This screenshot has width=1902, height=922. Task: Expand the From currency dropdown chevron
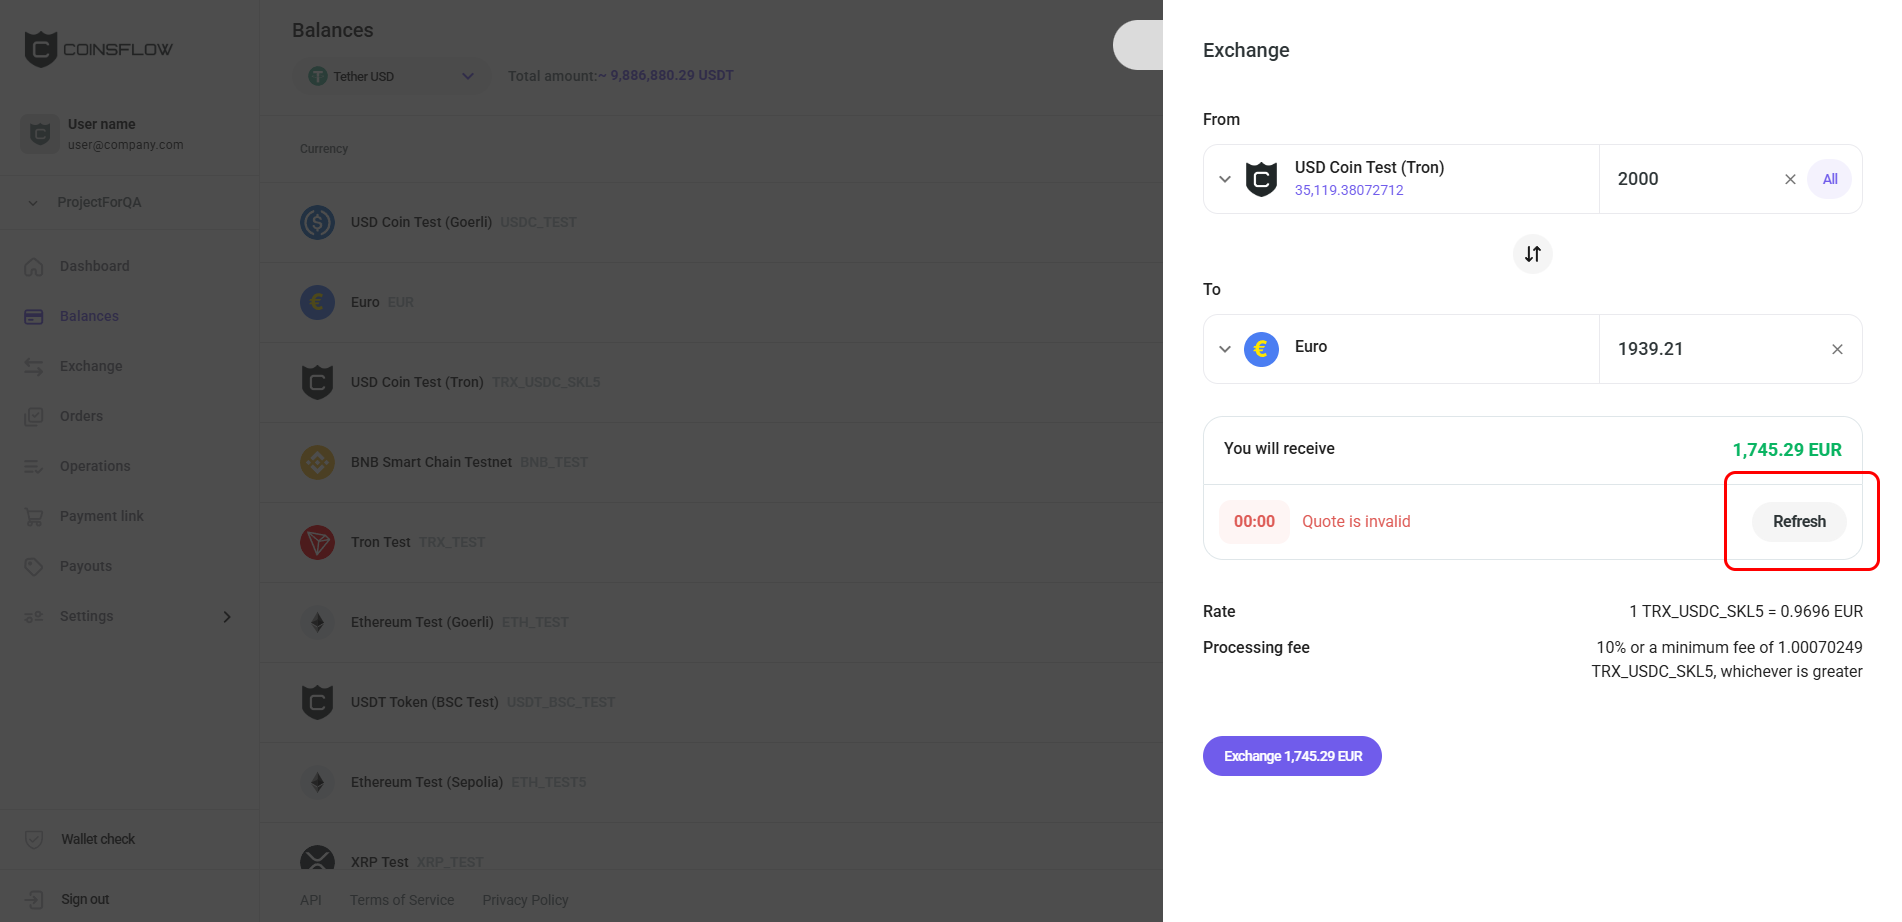point(1225,179)
